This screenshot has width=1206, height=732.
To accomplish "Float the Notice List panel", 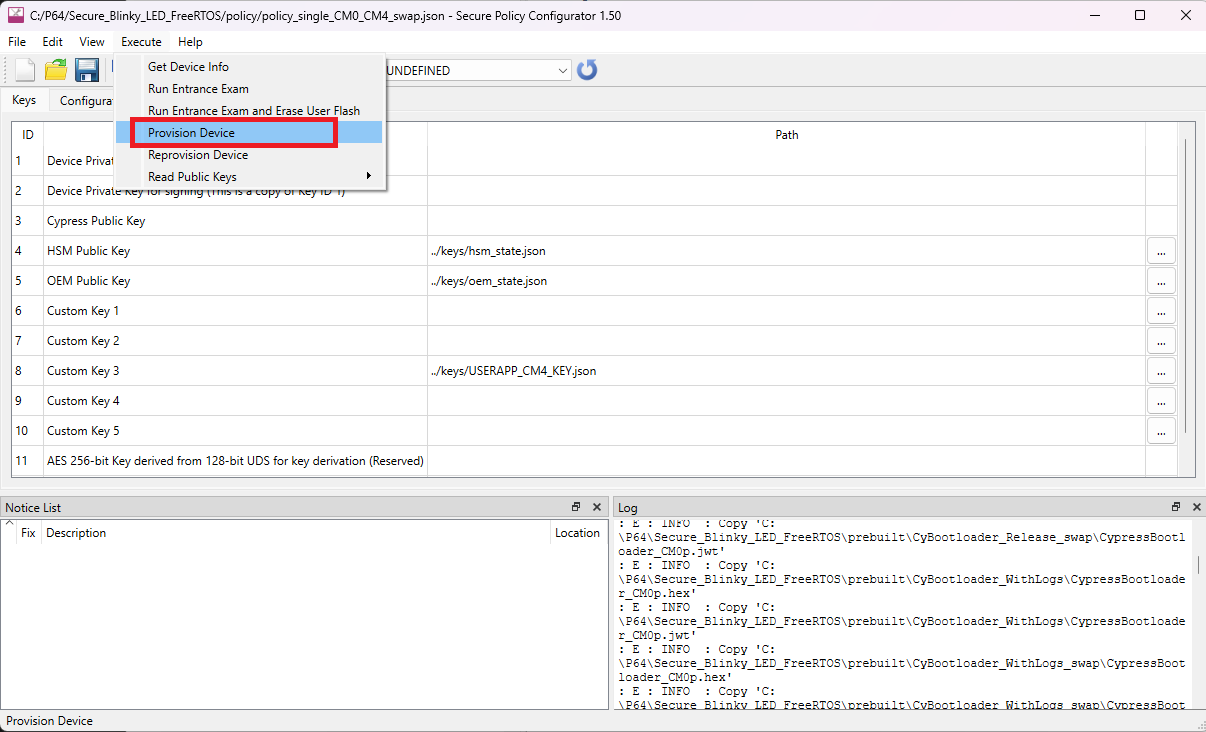I will pos(576,508).
